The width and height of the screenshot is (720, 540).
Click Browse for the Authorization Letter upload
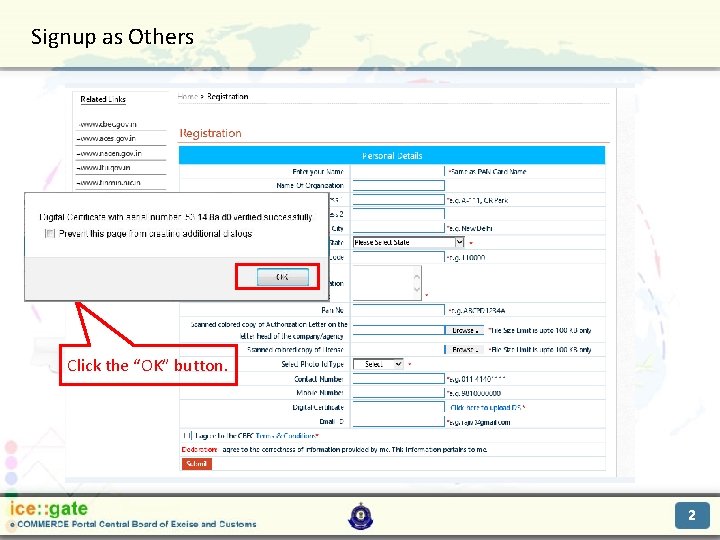coord(464,330)
